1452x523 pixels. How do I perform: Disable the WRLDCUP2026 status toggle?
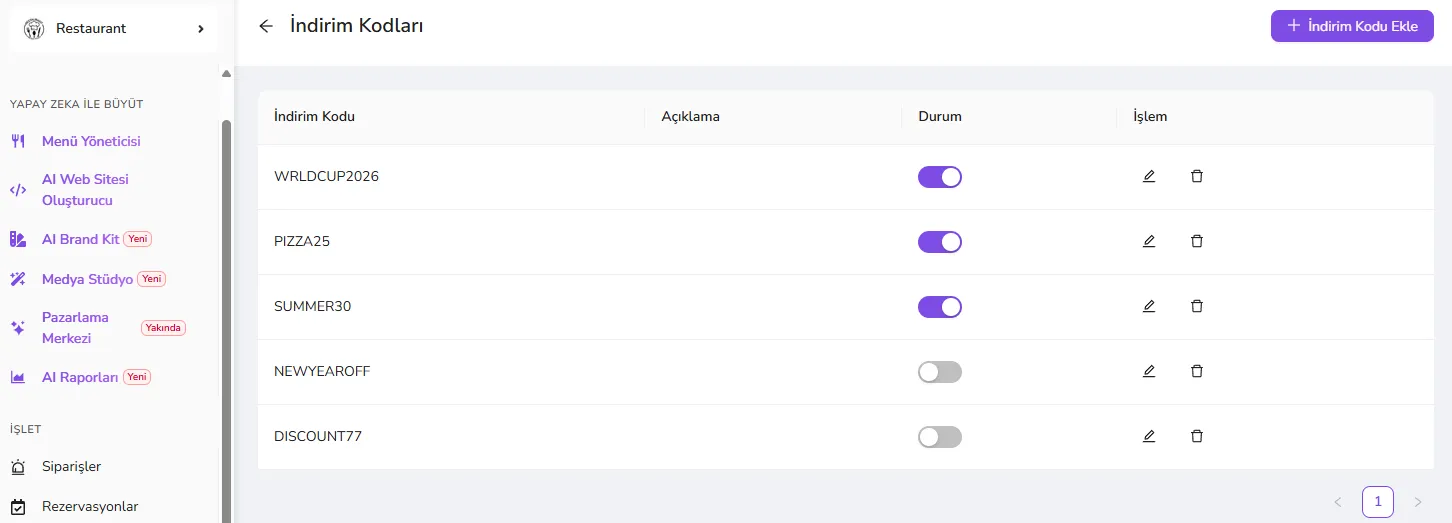(940, 177)
